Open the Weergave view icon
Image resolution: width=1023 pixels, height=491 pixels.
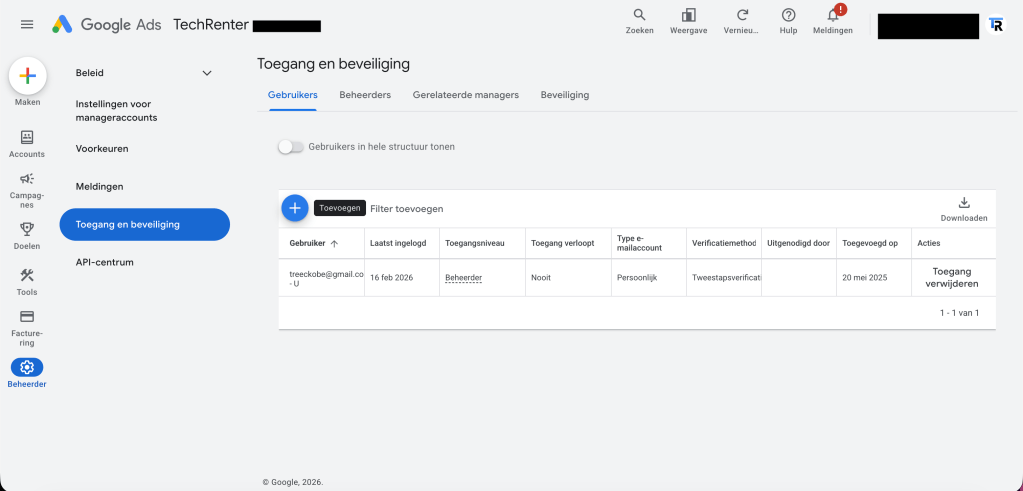[688, 16]
